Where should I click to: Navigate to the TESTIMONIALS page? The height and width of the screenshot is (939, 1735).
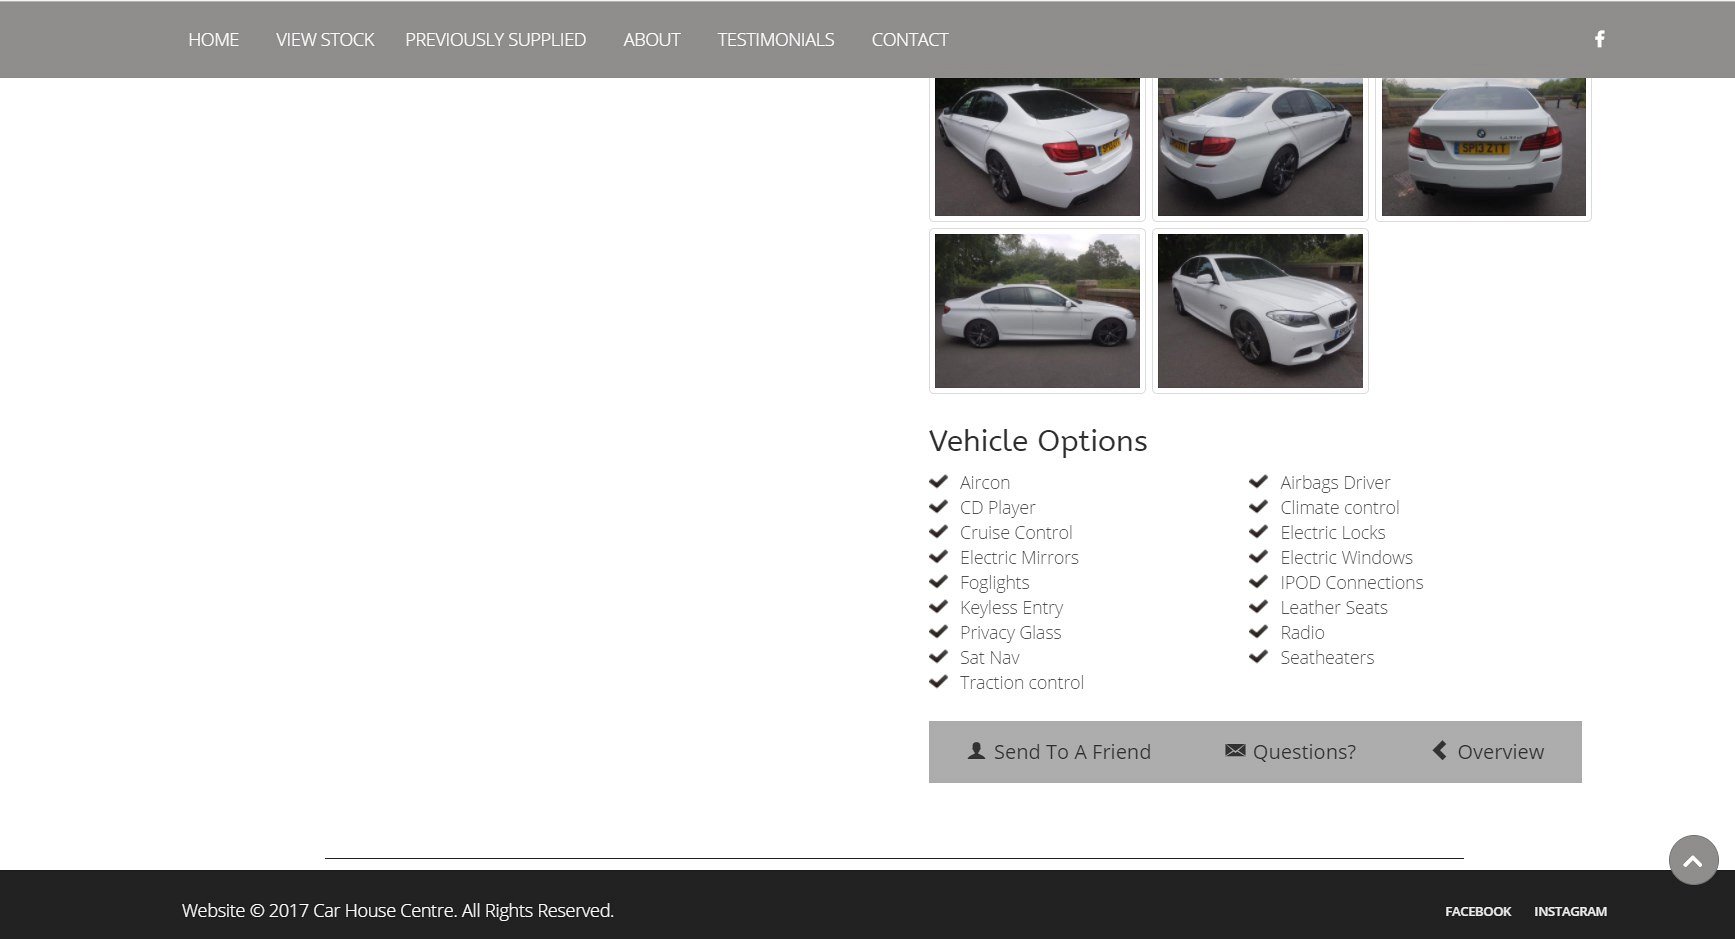click(775, 40)
